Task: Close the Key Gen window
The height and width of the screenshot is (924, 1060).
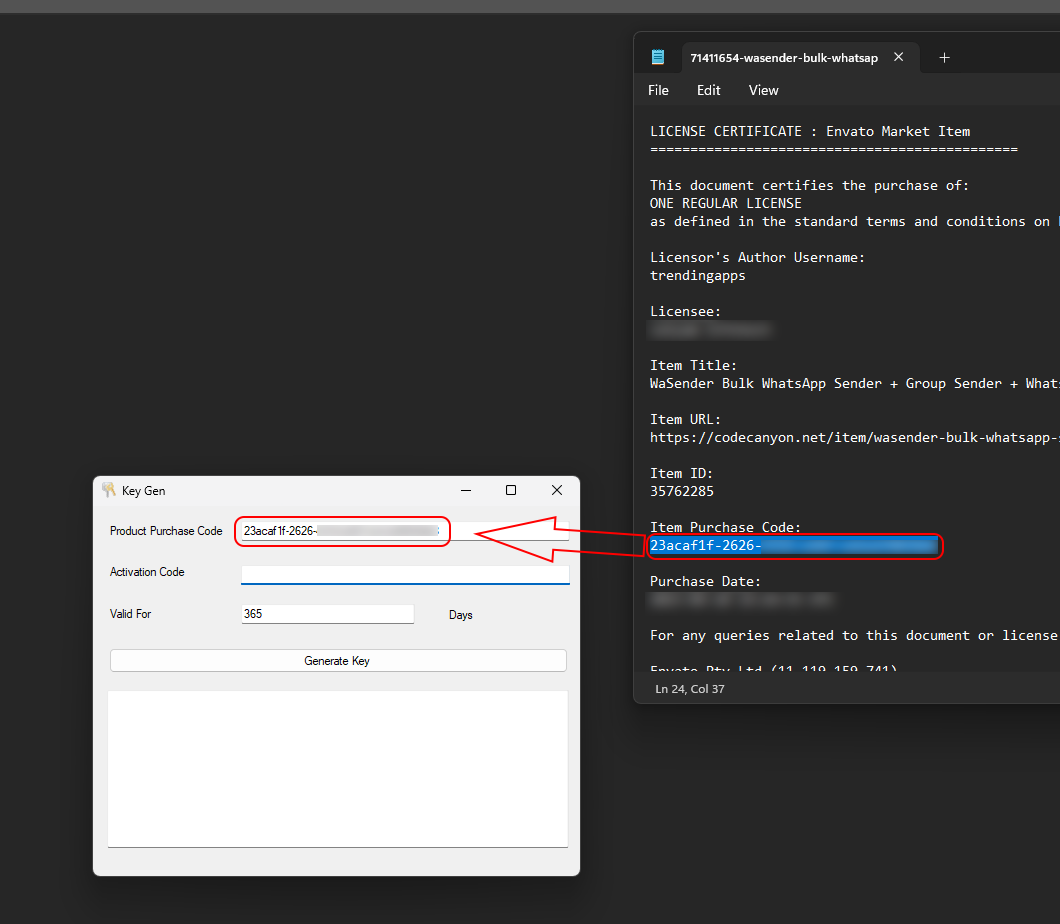Action: (x=557, y=490)
